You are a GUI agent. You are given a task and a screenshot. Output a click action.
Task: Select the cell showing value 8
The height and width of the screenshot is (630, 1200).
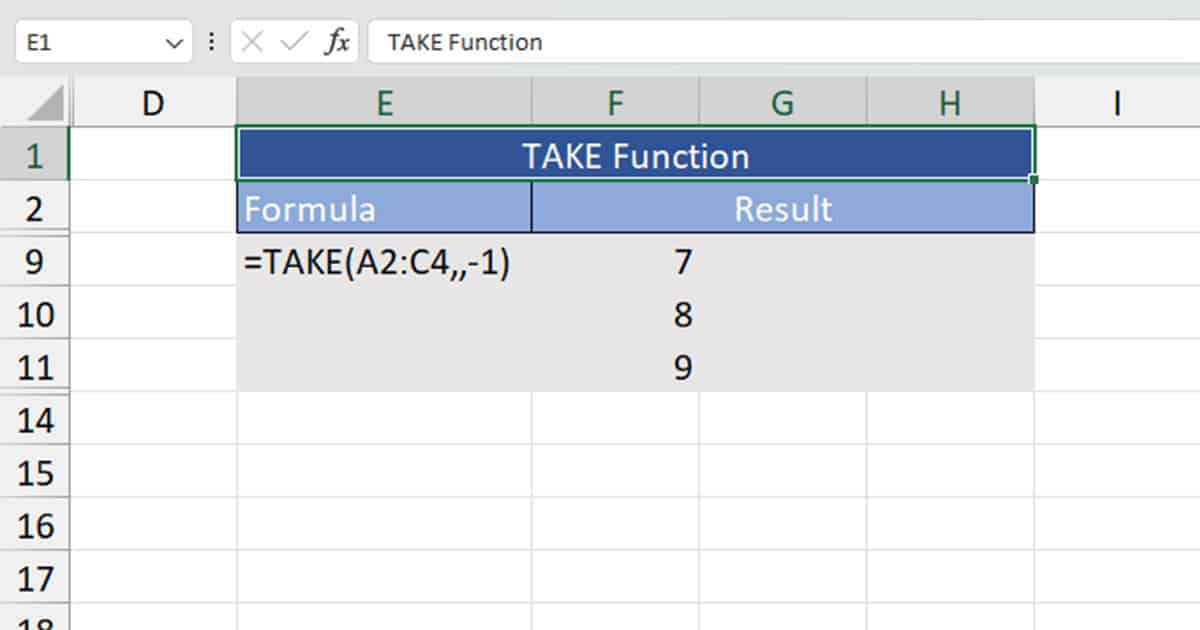coord(681,314)
